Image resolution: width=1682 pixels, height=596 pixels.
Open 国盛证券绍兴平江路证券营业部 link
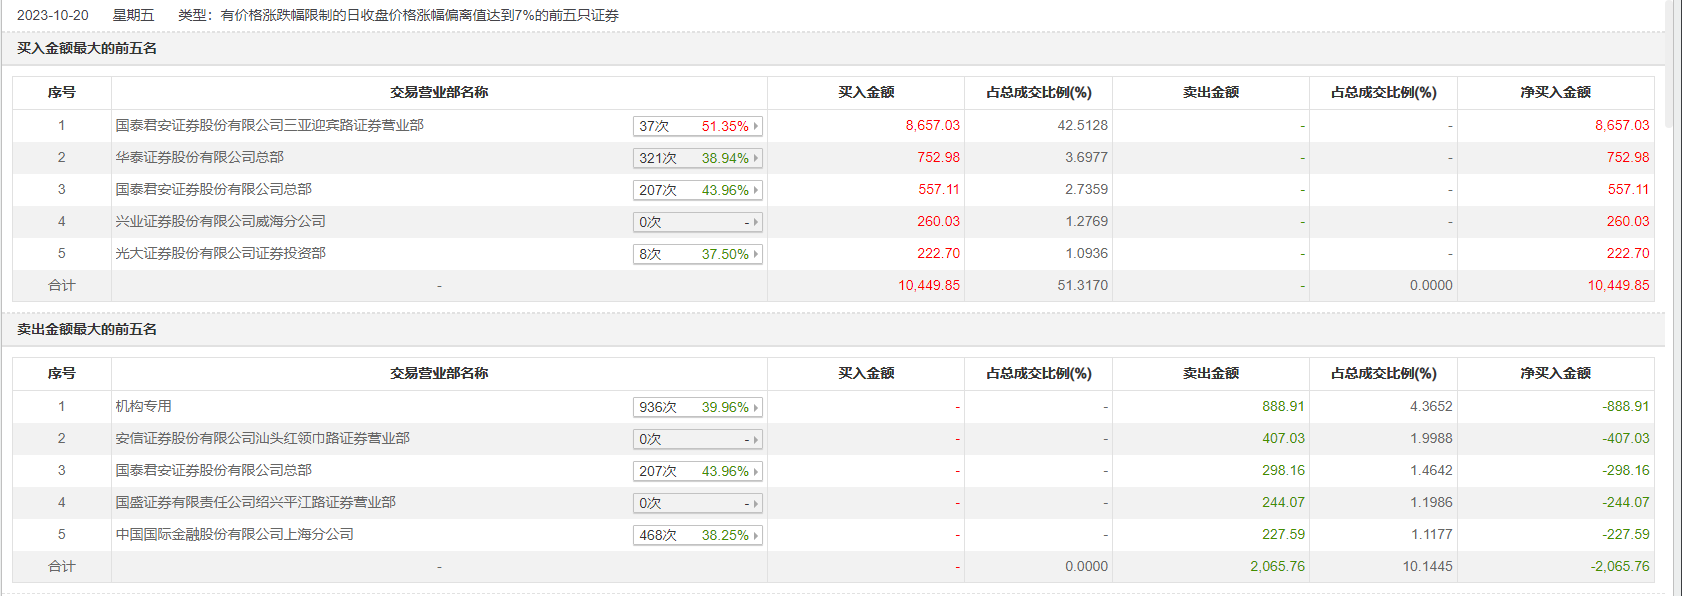click(x=255, y=502)
